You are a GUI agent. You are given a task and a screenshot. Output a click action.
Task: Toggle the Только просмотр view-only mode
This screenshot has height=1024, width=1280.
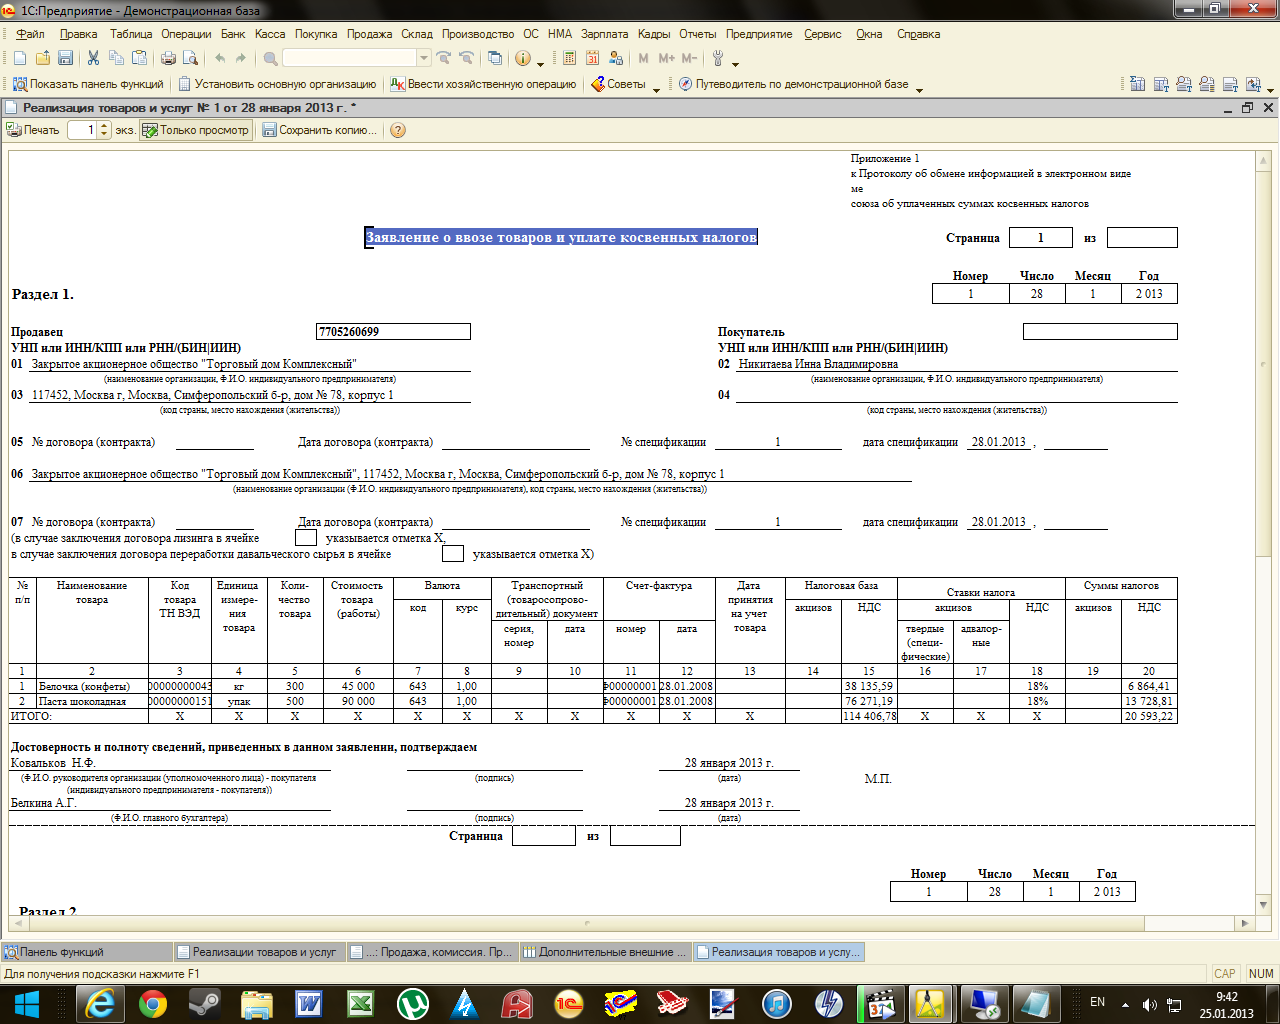[195, 130]
